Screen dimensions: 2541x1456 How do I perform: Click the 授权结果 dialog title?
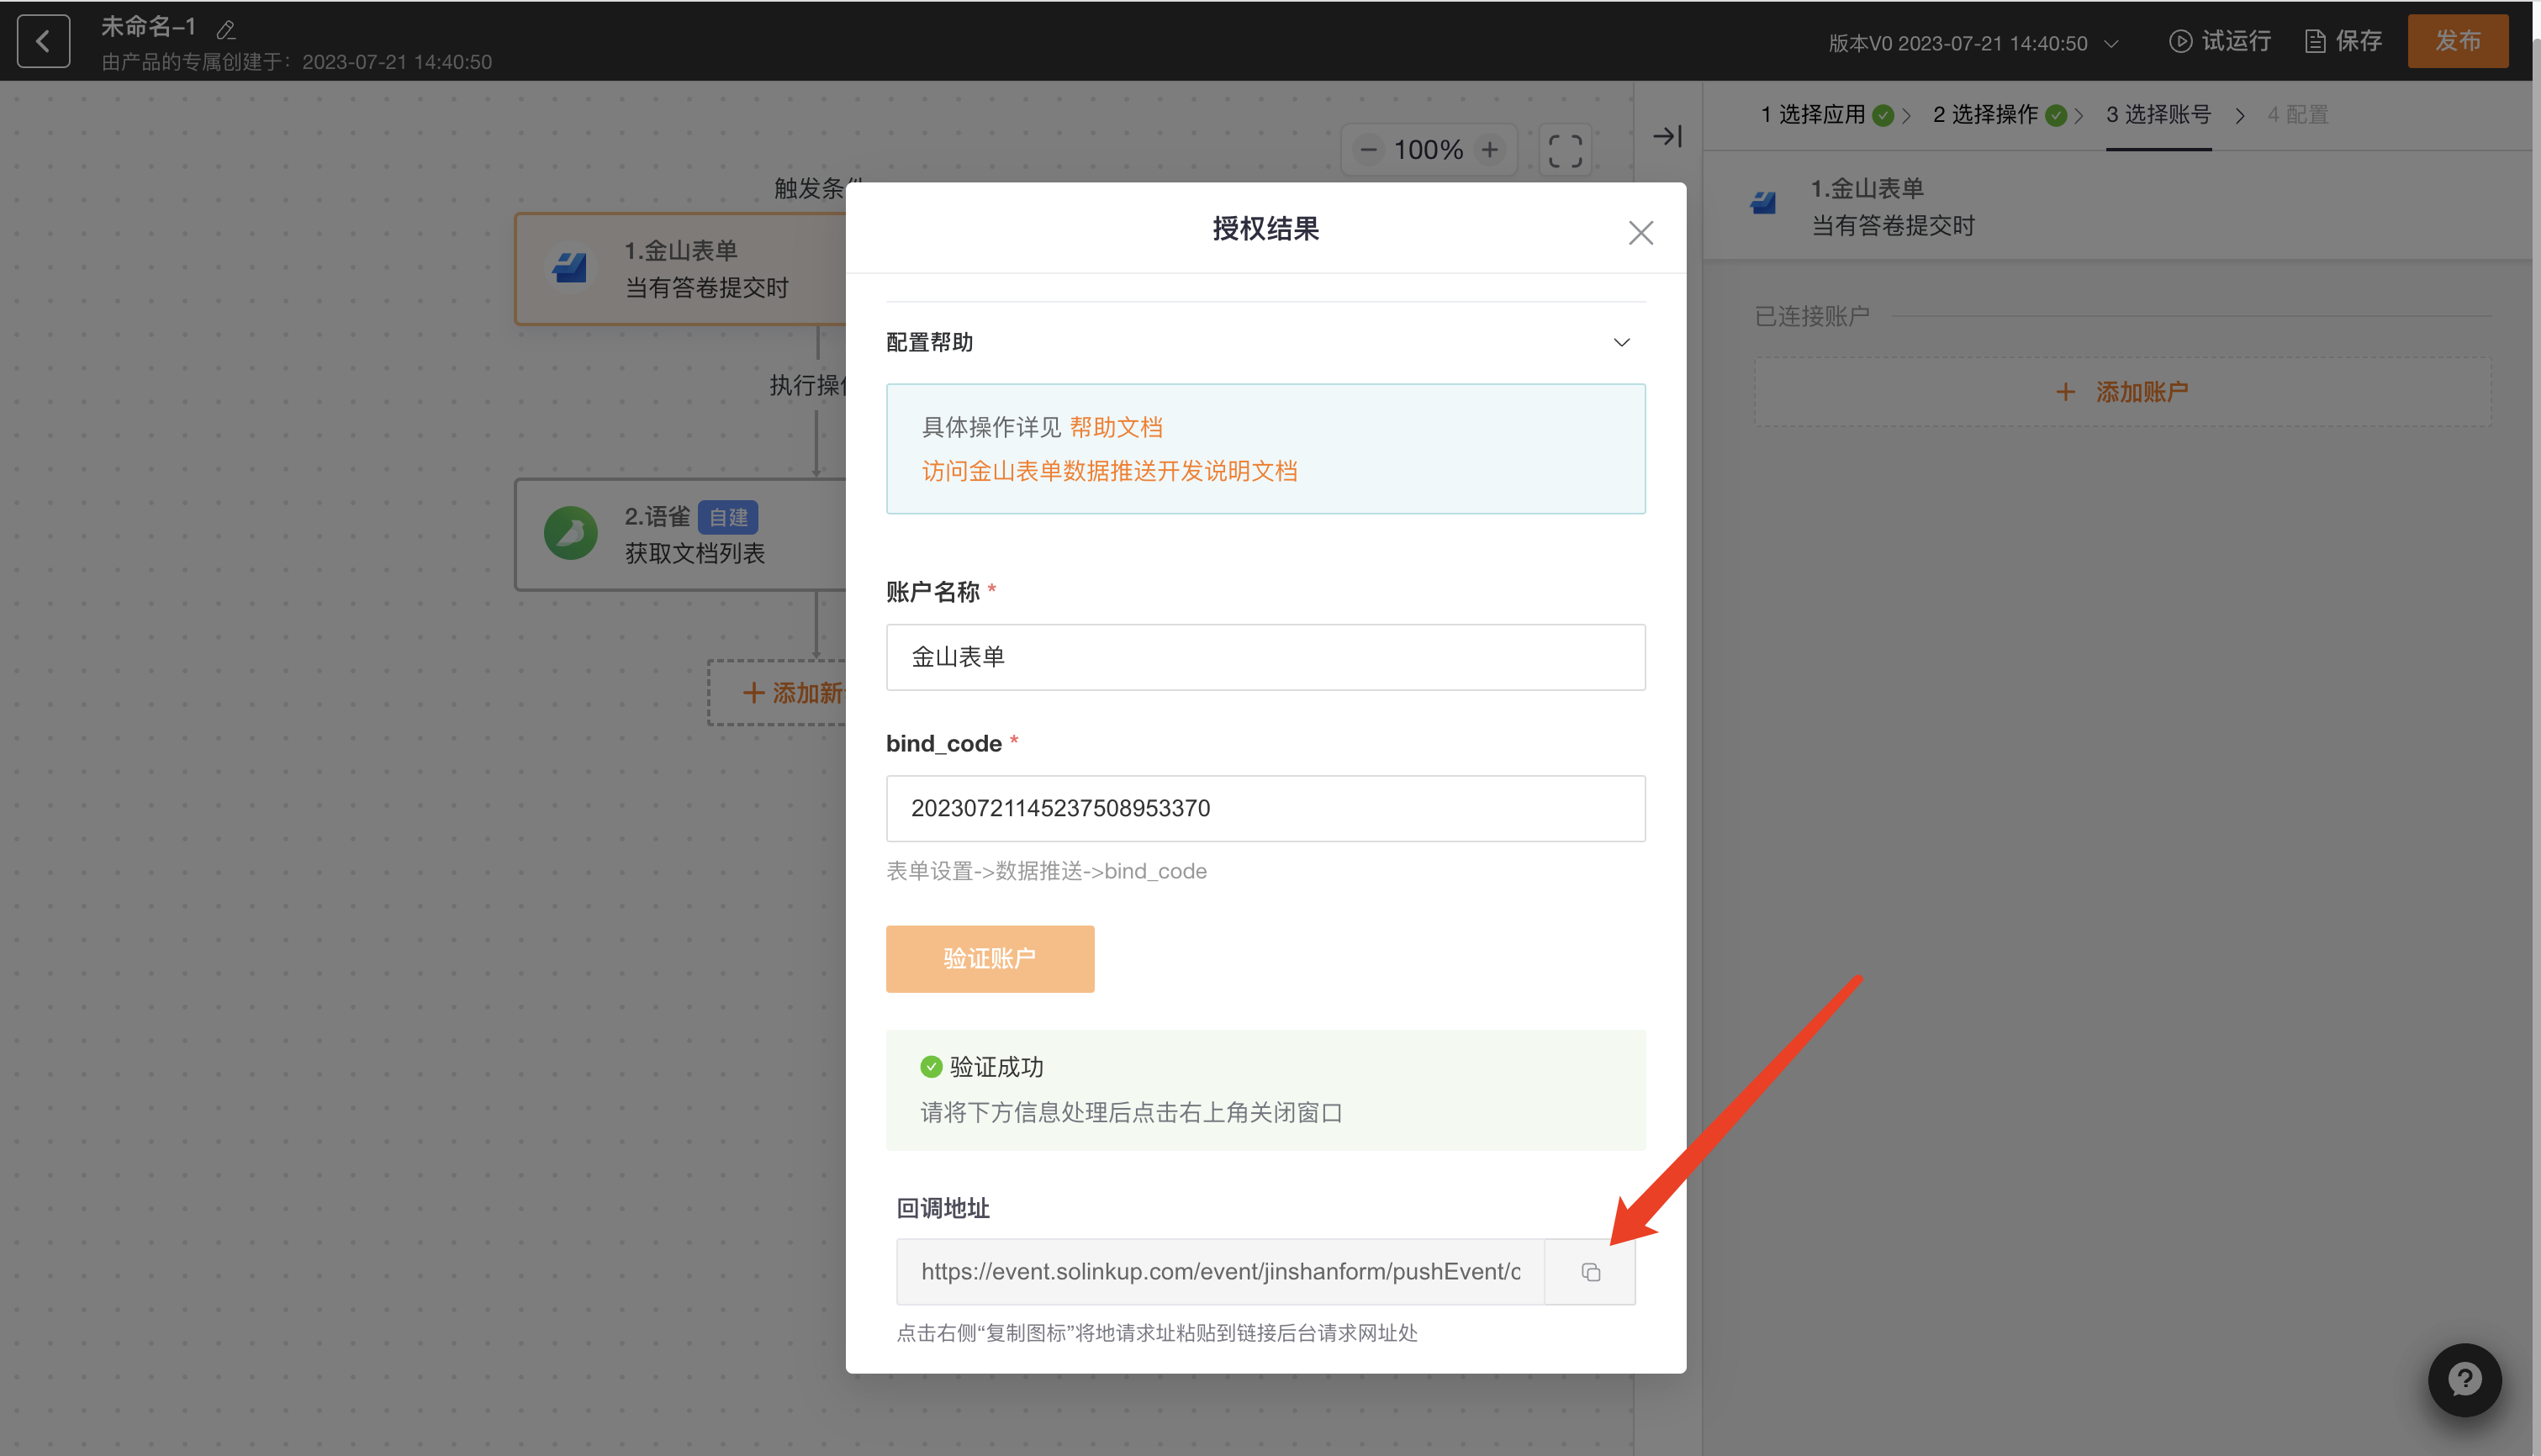(1265, 229)
